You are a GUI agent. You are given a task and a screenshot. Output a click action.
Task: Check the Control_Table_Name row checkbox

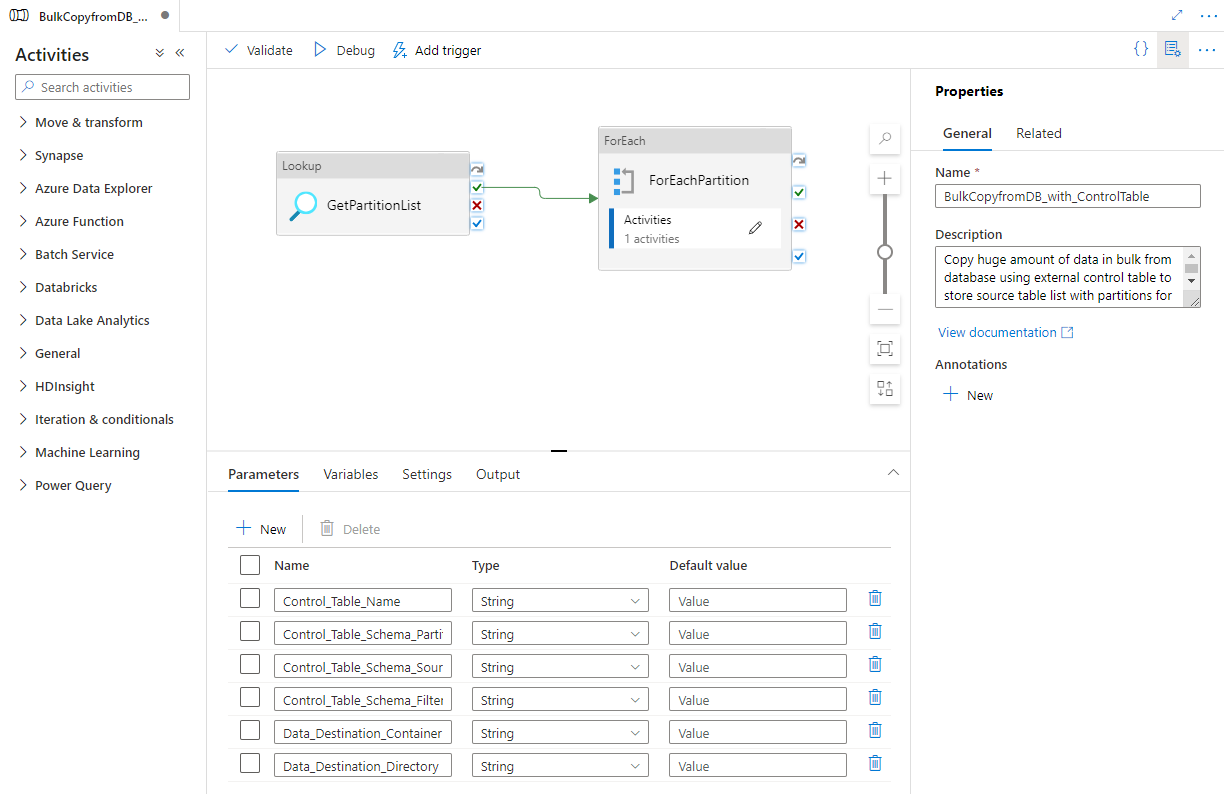click(250, 599)
